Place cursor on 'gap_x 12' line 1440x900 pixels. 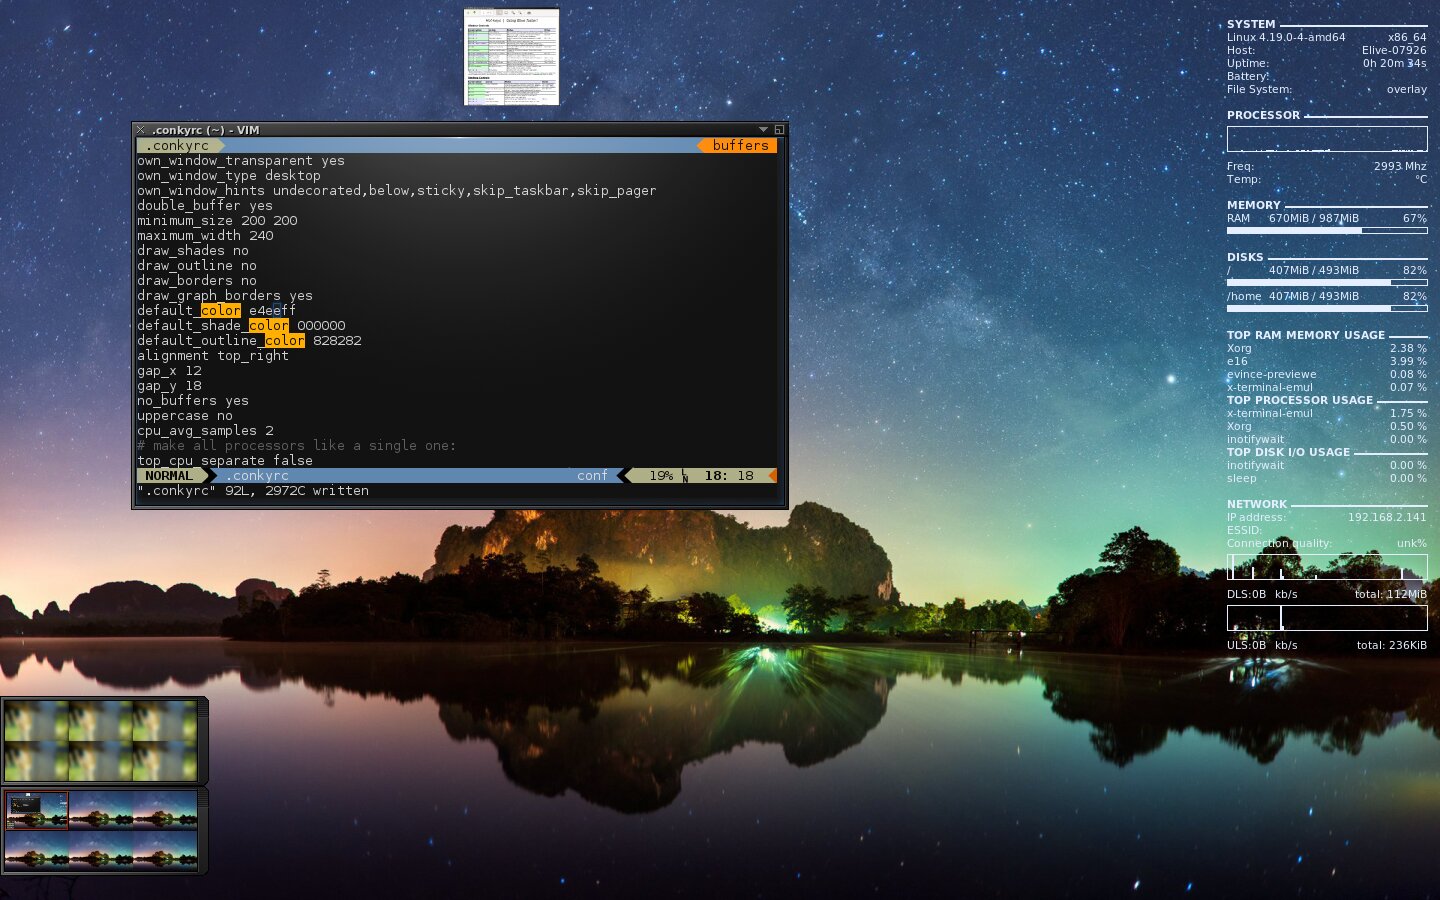point(169,371)
